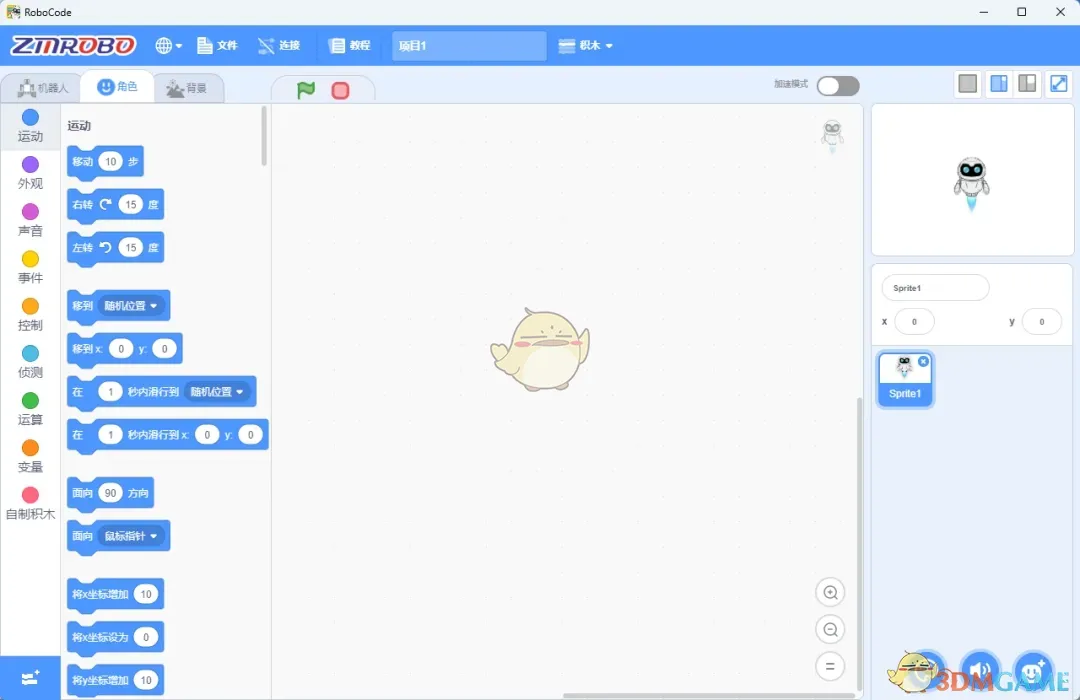Click the 项目1 project name field
1080x700 pixels.
(468, 45)
